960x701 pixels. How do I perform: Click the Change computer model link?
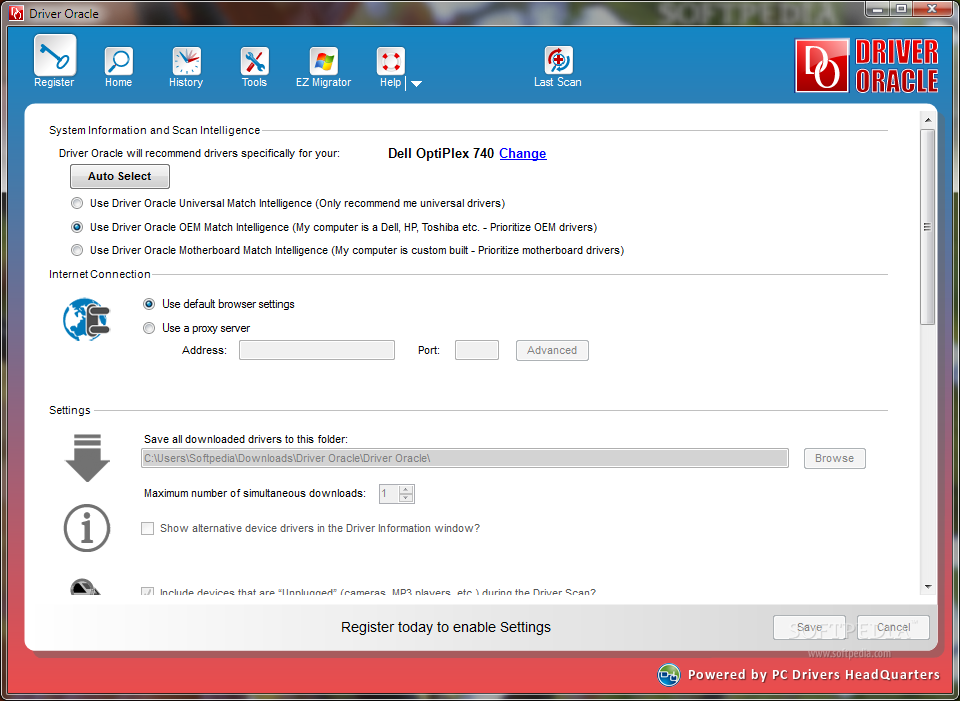(523, 154)
